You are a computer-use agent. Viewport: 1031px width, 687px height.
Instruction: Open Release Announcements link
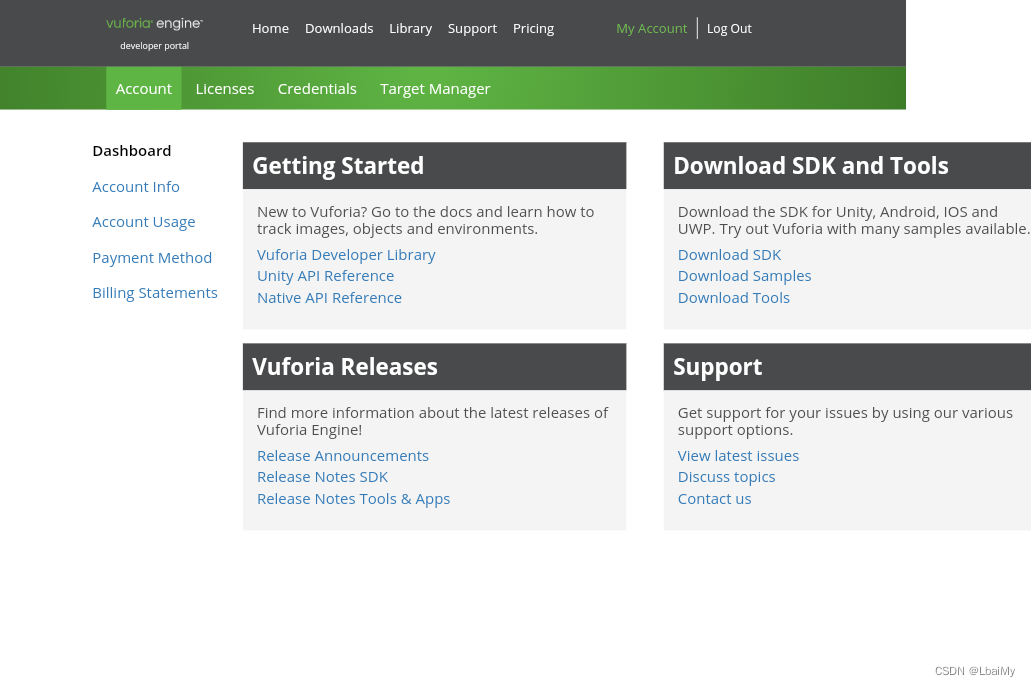pyautogui.click(x=343, y=456)
